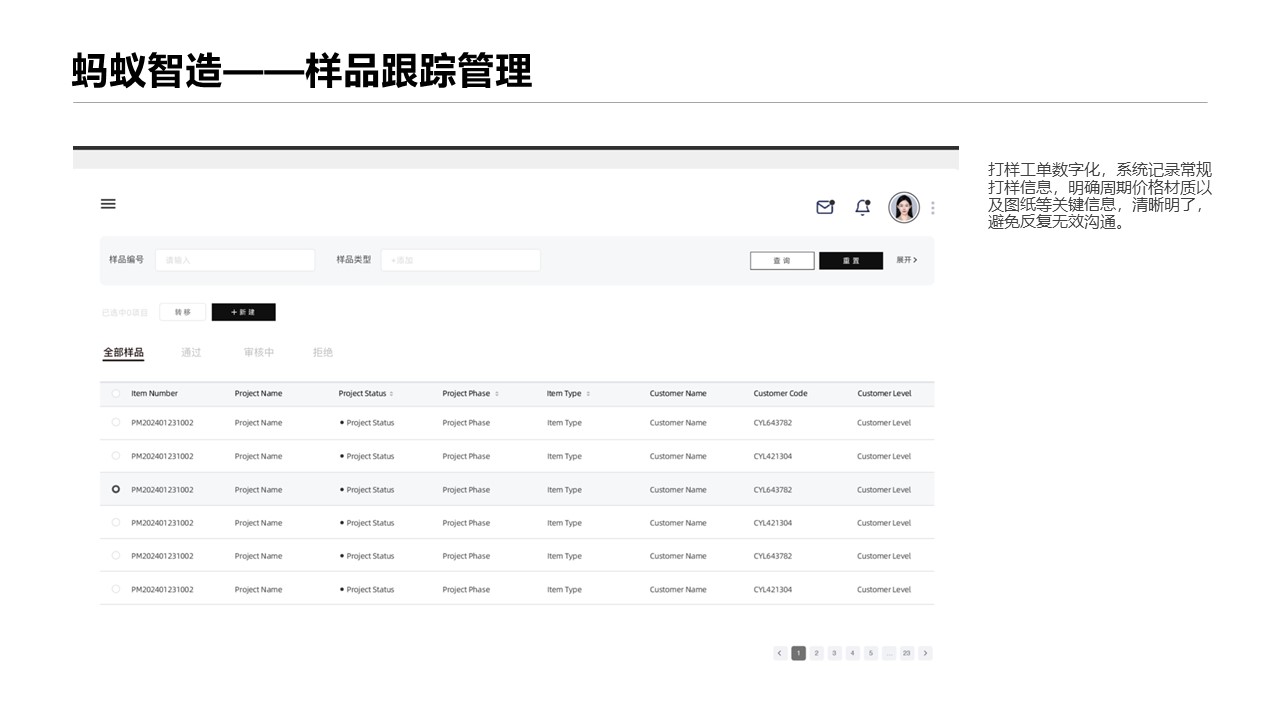Click the Customer Code column header
Image resolution: width=1280 pixels, height=720 pixels.
coord(780,394)
